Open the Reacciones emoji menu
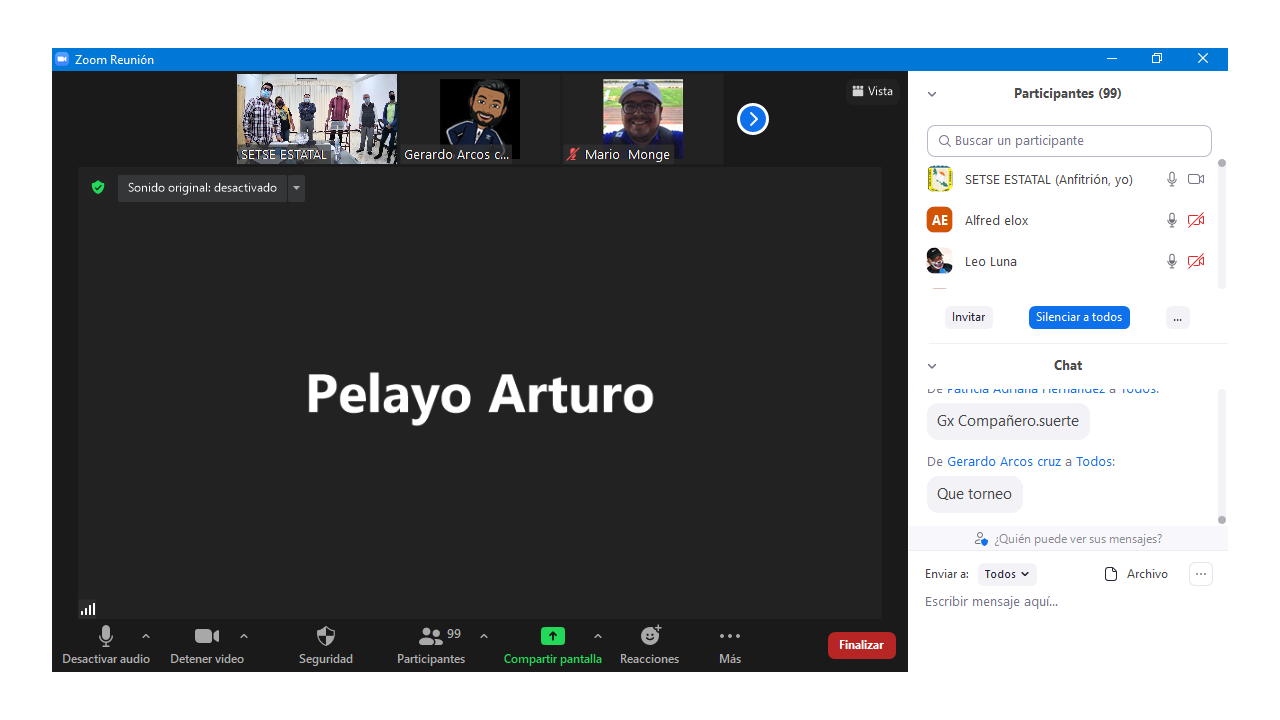1280x720 pixels. pyautogui.click(x=650, y=636)
